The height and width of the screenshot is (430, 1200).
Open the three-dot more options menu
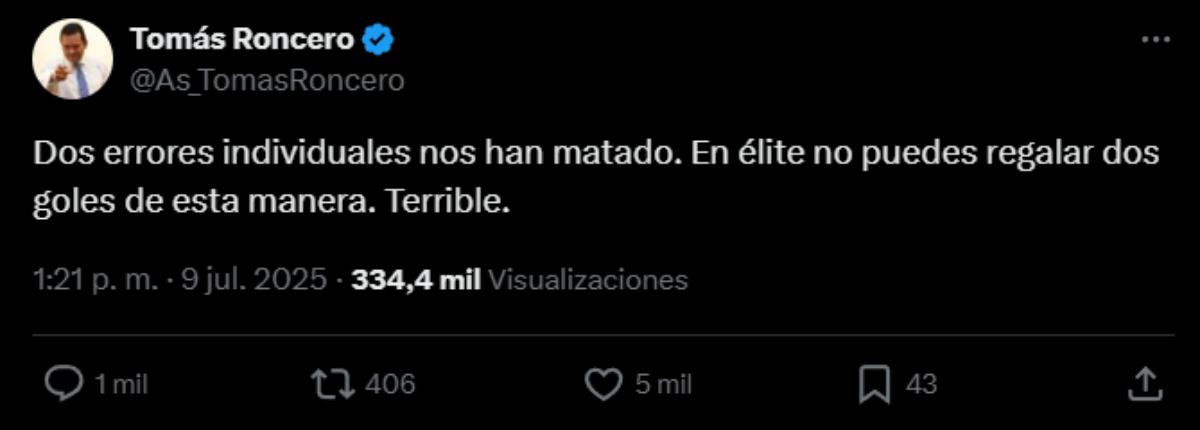click(x=1155, y=40)
